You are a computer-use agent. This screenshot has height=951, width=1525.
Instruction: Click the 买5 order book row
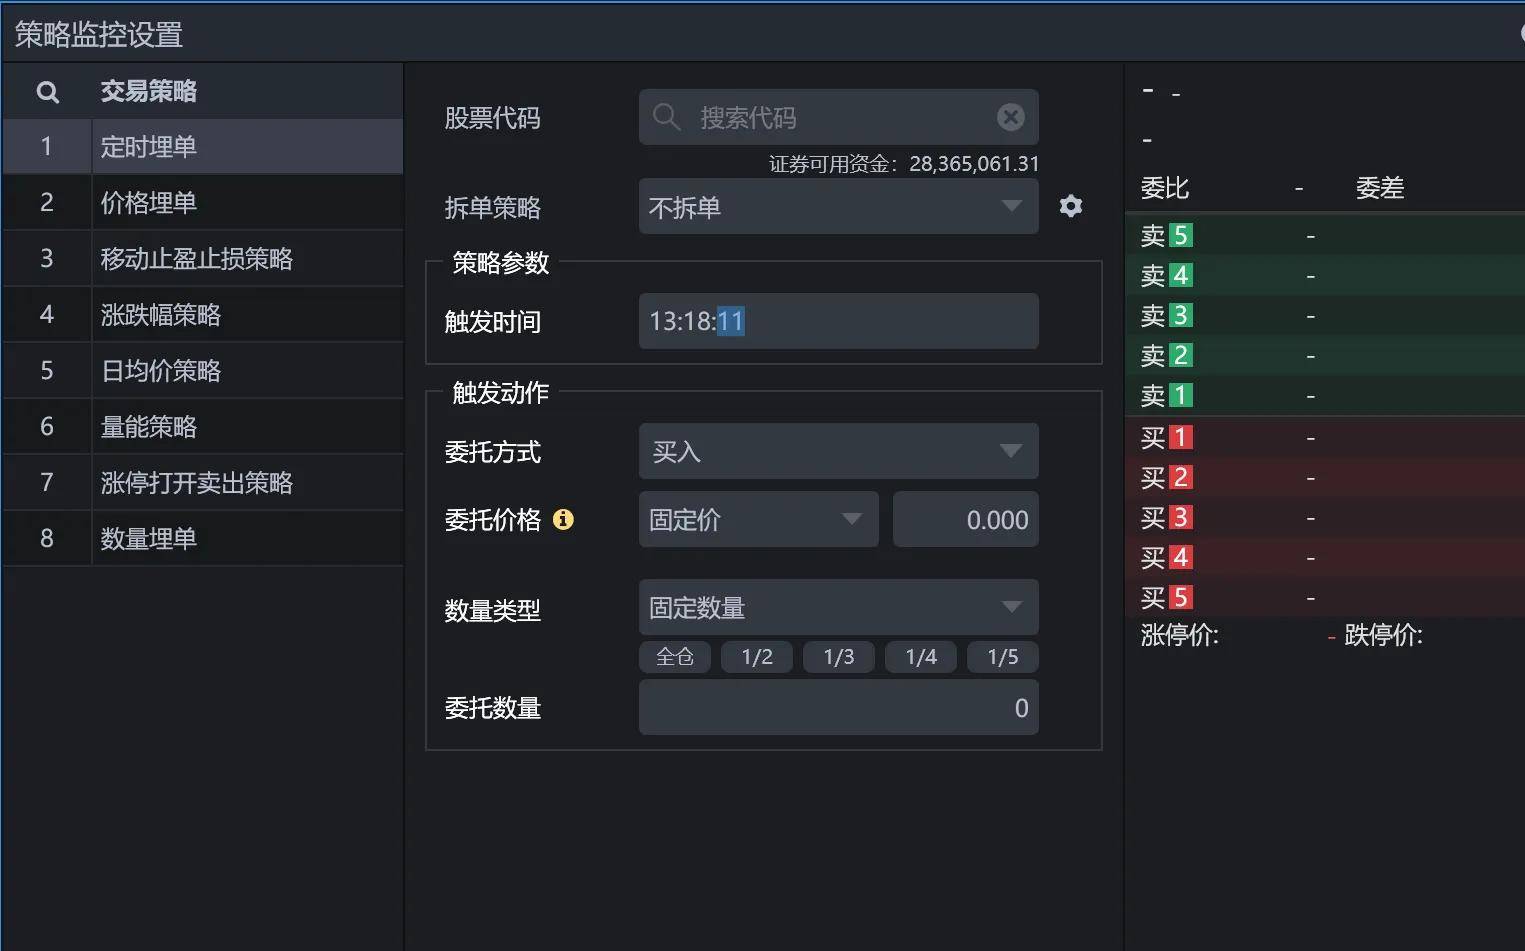click(1325, 598)
